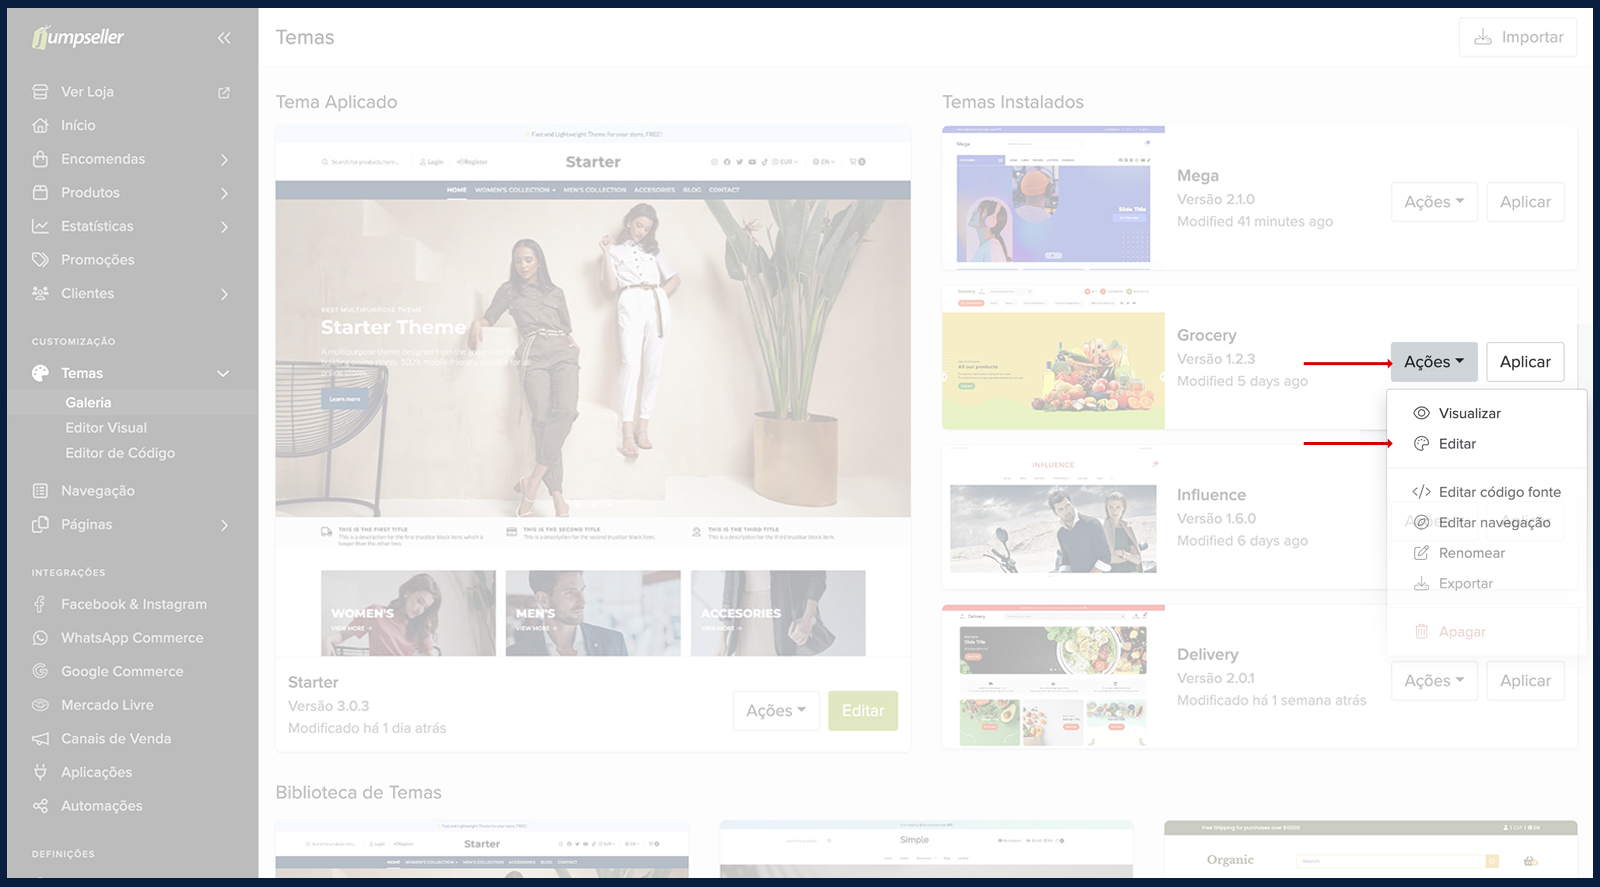The height and width of the screenshot is (887, 1600).
Task: Click the Influence theme thumbnail
Action: (x=1053, y=517)
